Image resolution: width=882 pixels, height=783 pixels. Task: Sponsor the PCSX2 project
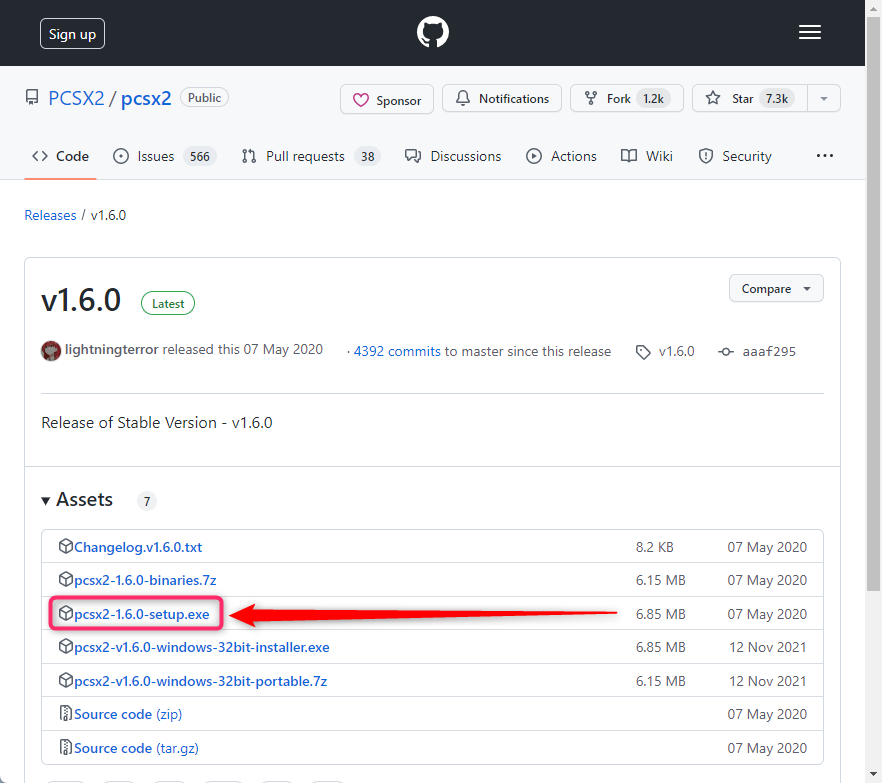[387, 100]
